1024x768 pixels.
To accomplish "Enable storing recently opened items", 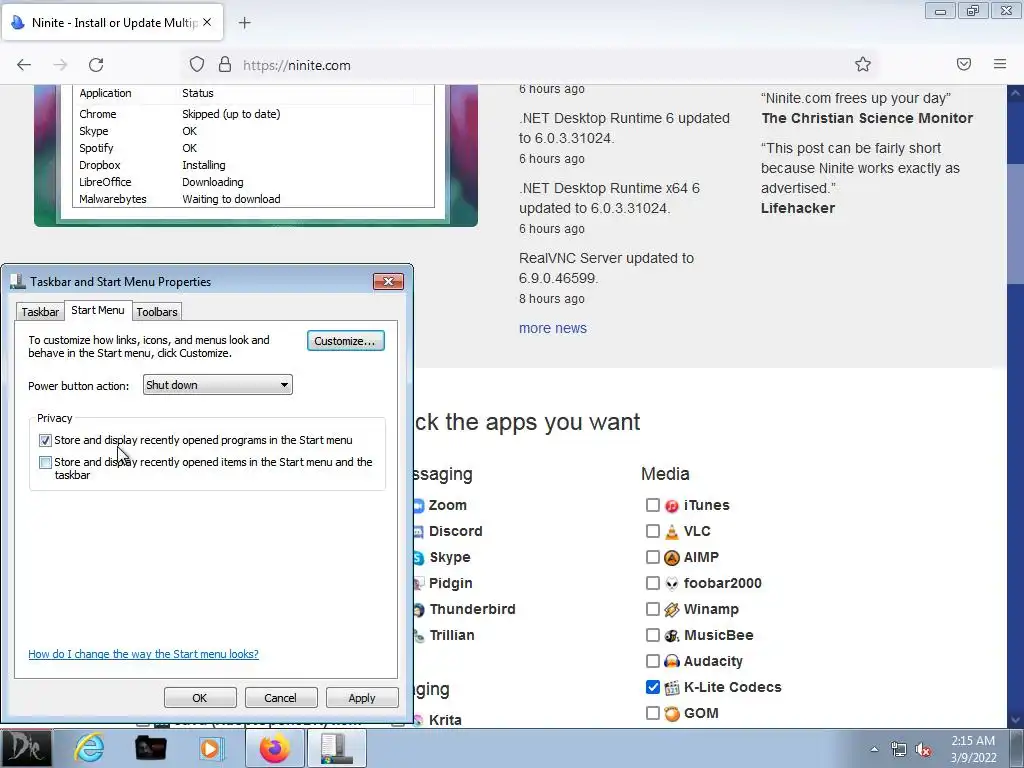I will pos(45,462).
